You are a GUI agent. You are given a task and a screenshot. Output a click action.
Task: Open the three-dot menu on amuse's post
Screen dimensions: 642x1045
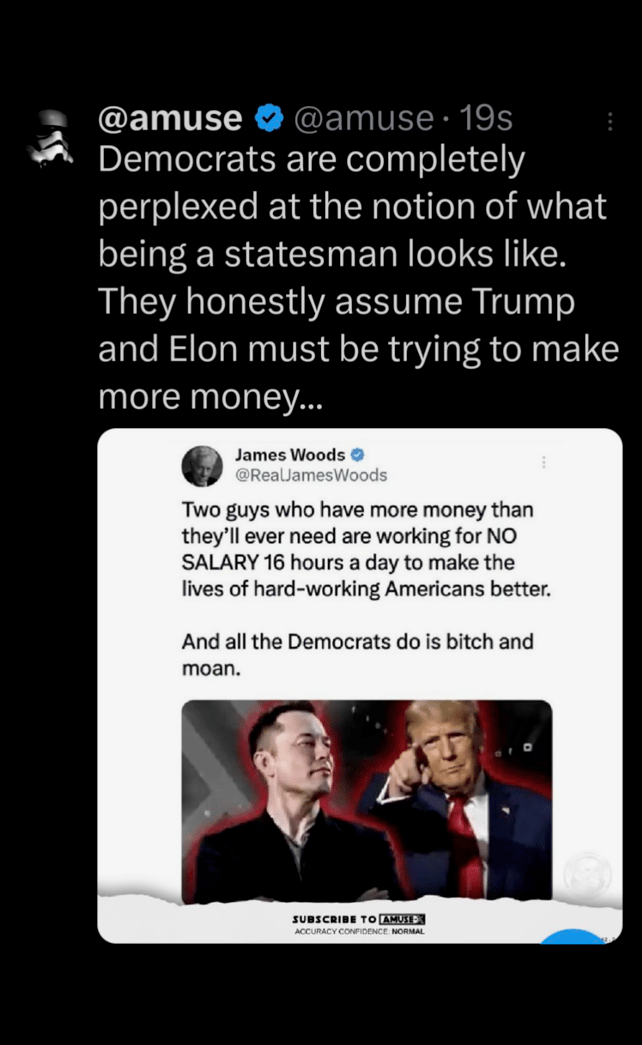pyautogui.click(x=609, y=121)
